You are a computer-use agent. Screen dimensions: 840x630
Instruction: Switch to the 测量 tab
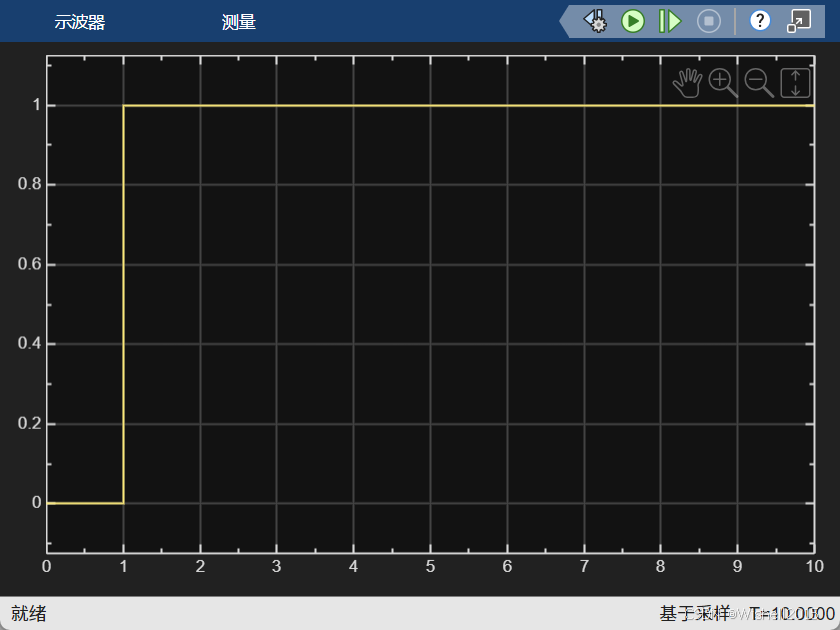coord(239,22)
